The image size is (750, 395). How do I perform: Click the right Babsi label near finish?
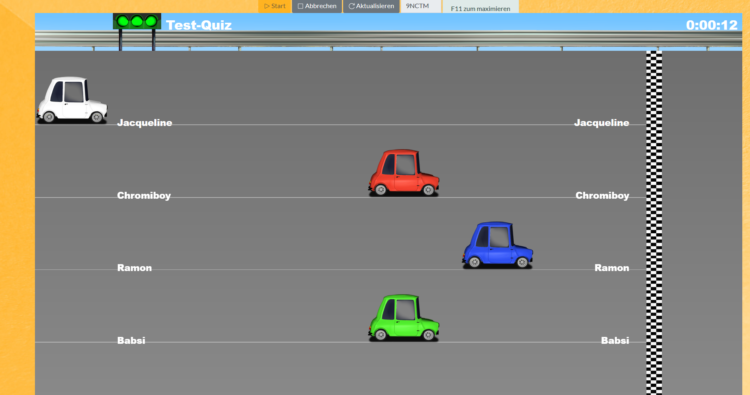click(615, 340)
